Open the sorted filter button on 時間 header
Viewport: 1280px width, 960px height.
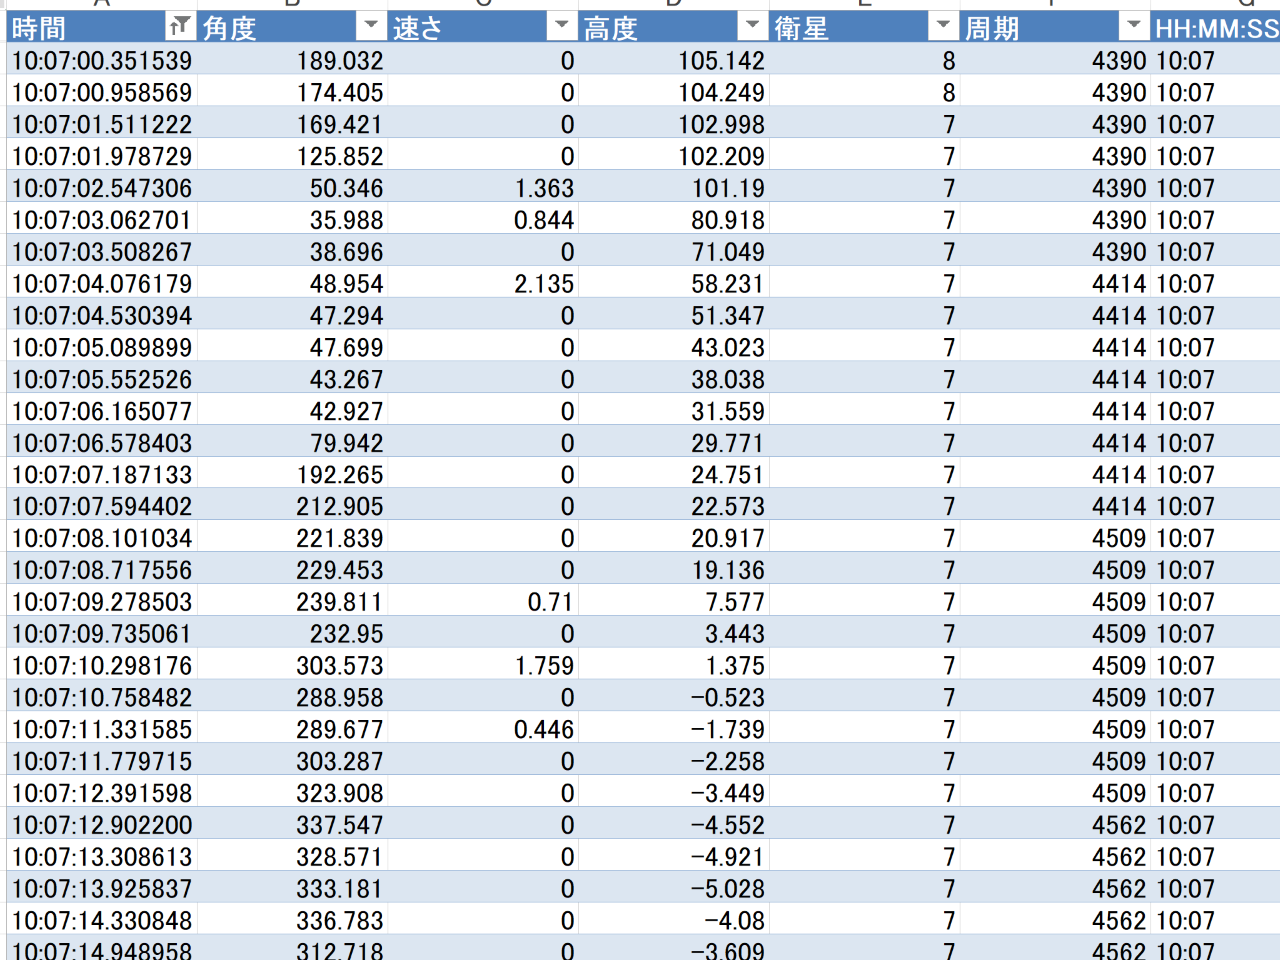tap(179, 27)
